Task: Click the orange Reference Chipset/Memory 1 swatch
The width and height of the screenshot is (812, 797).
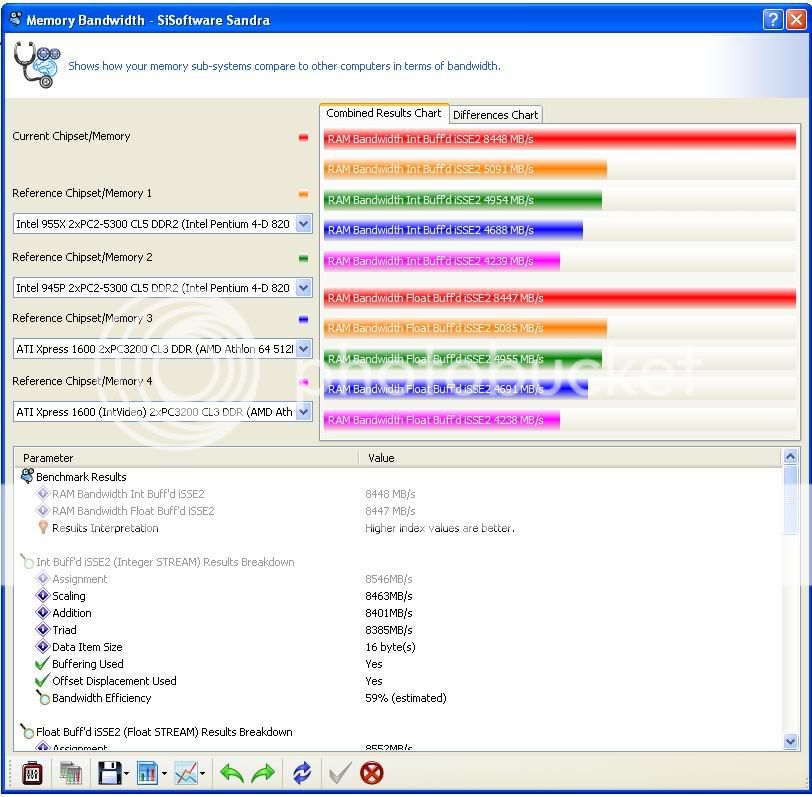Action: click(303, 194)
